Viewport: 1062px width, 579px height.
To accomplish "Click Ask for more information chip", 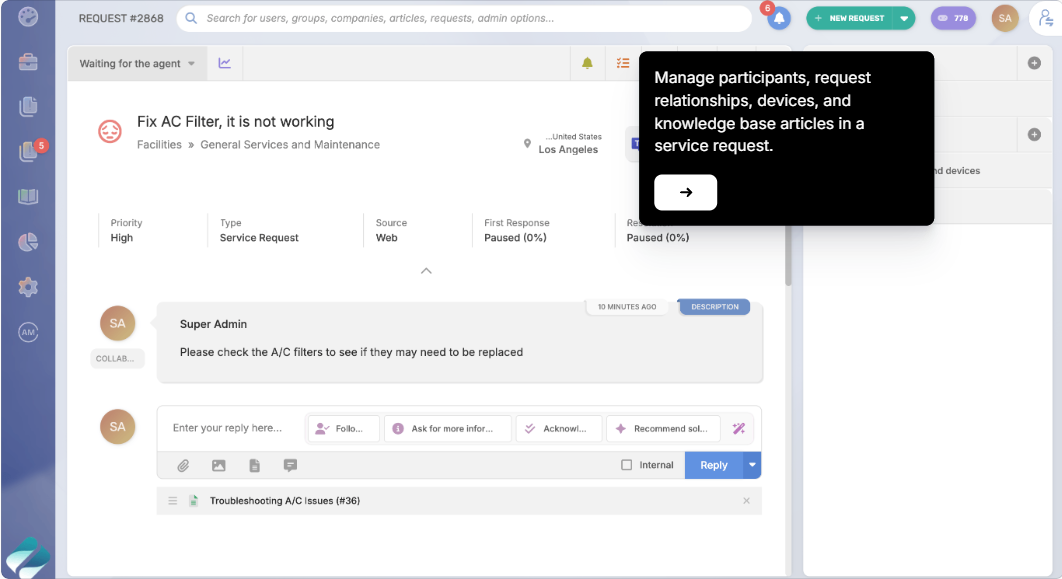I will (448, 429).
